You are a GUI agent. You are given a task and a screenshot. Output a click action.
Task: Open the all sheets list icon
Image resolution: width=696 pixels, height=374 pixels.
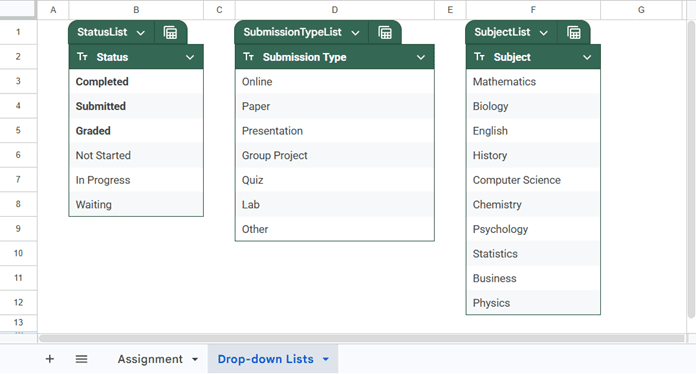click(81, 359)
